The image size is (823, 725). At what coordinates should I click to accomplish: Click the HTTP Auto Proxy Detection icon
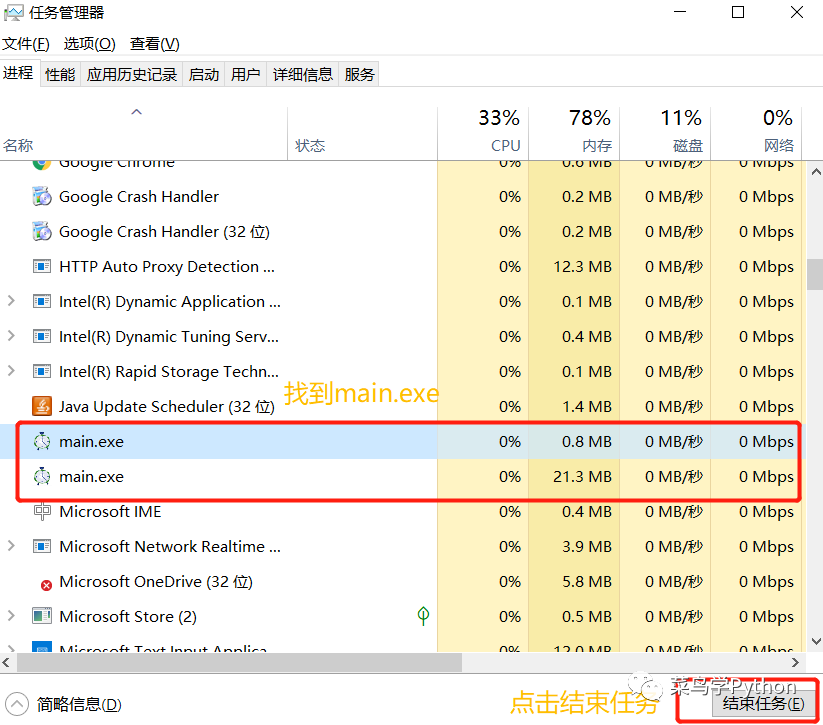tap(42, 267)
